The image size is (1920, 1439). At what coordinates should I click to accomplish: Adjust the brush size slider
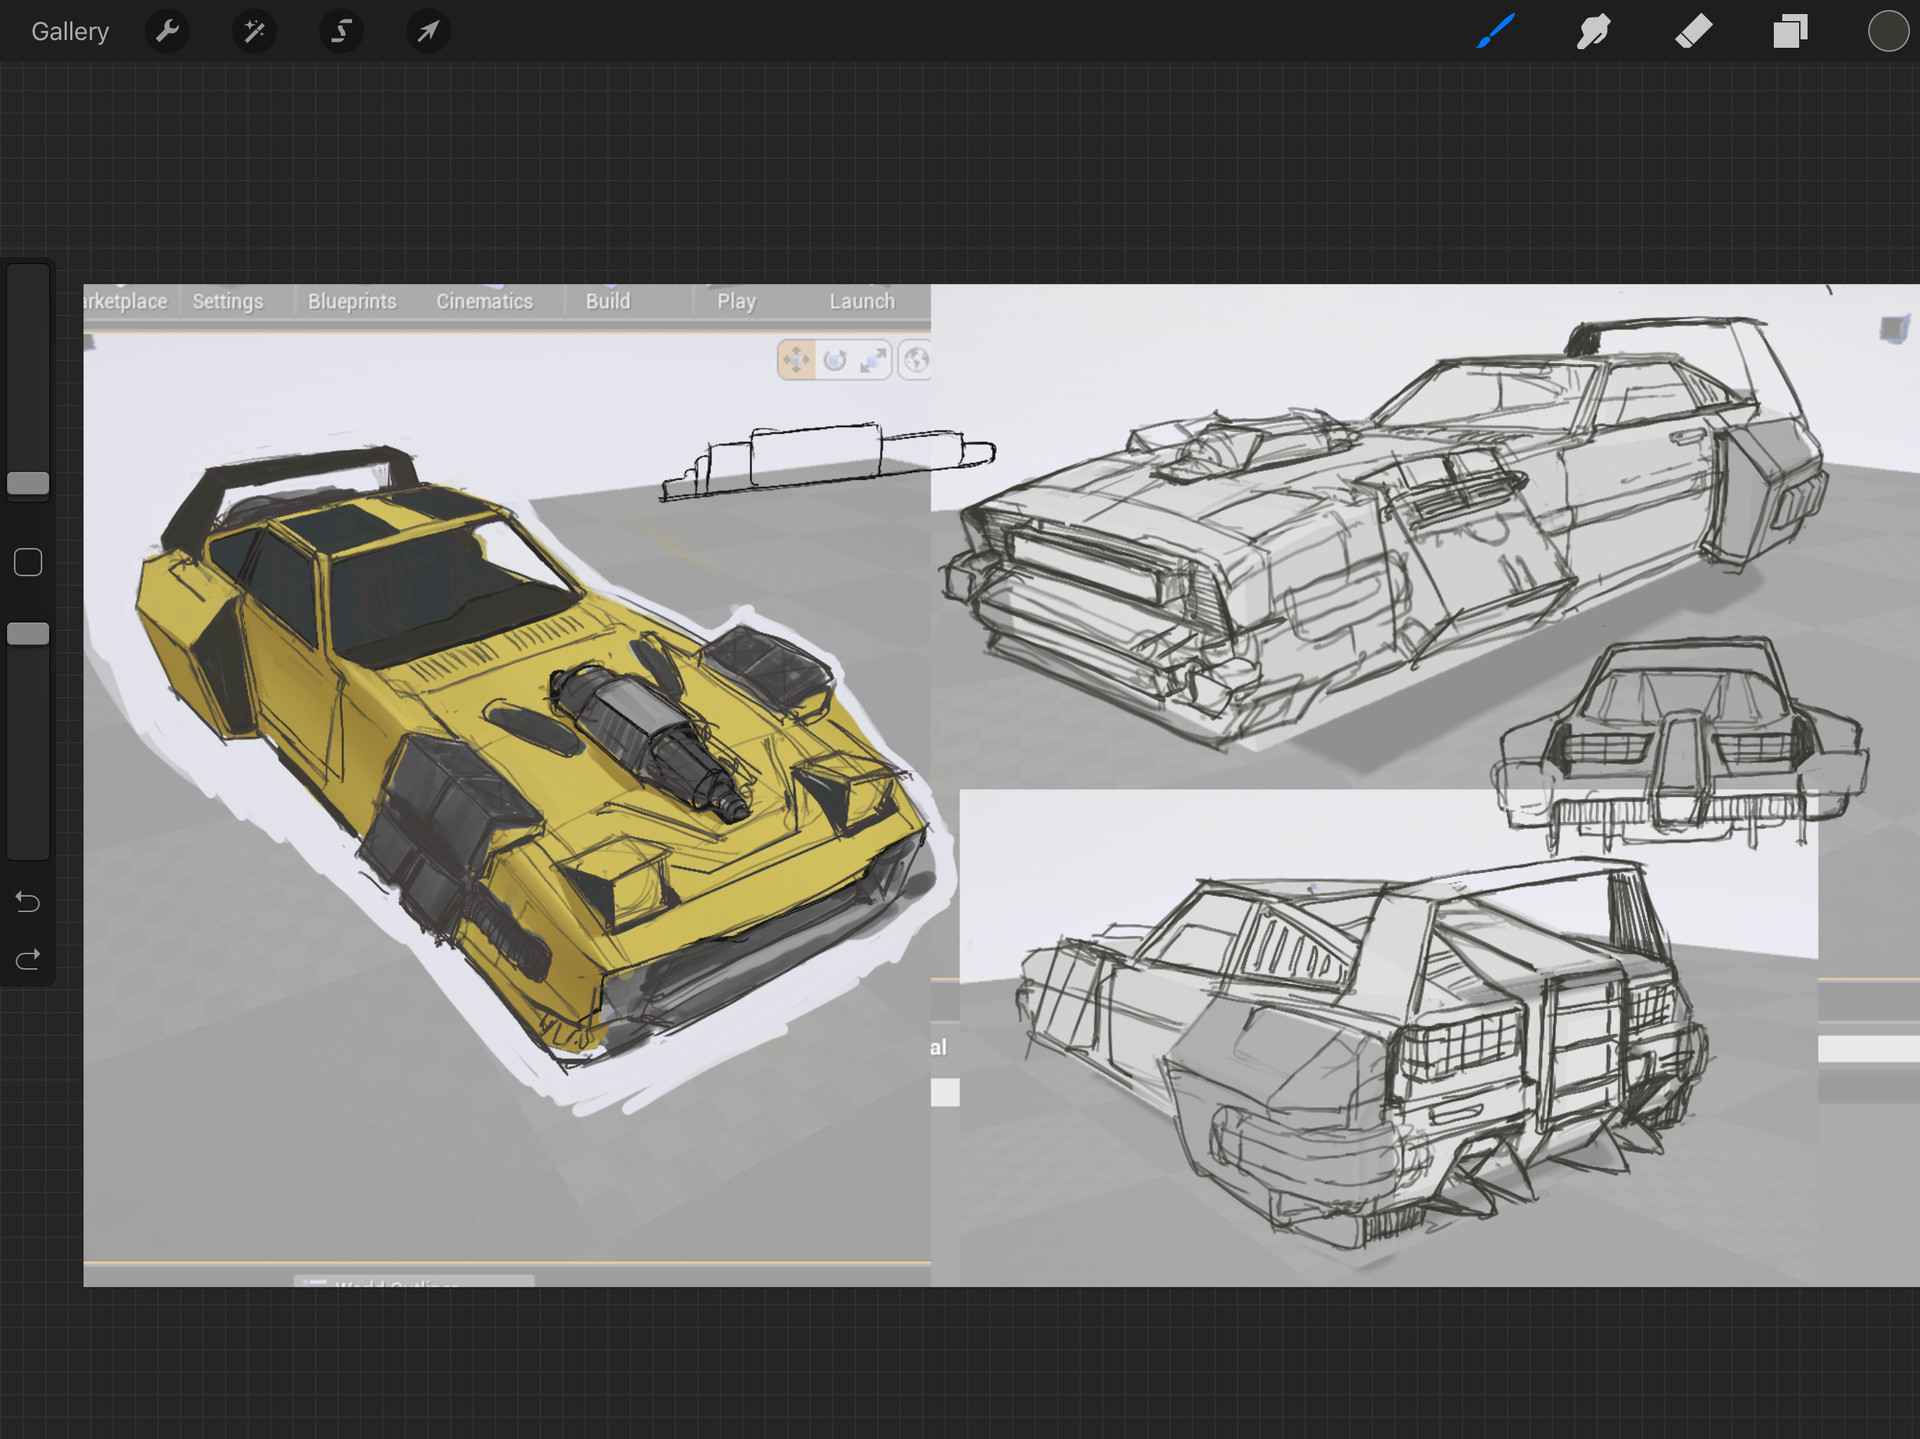[28, 483]
